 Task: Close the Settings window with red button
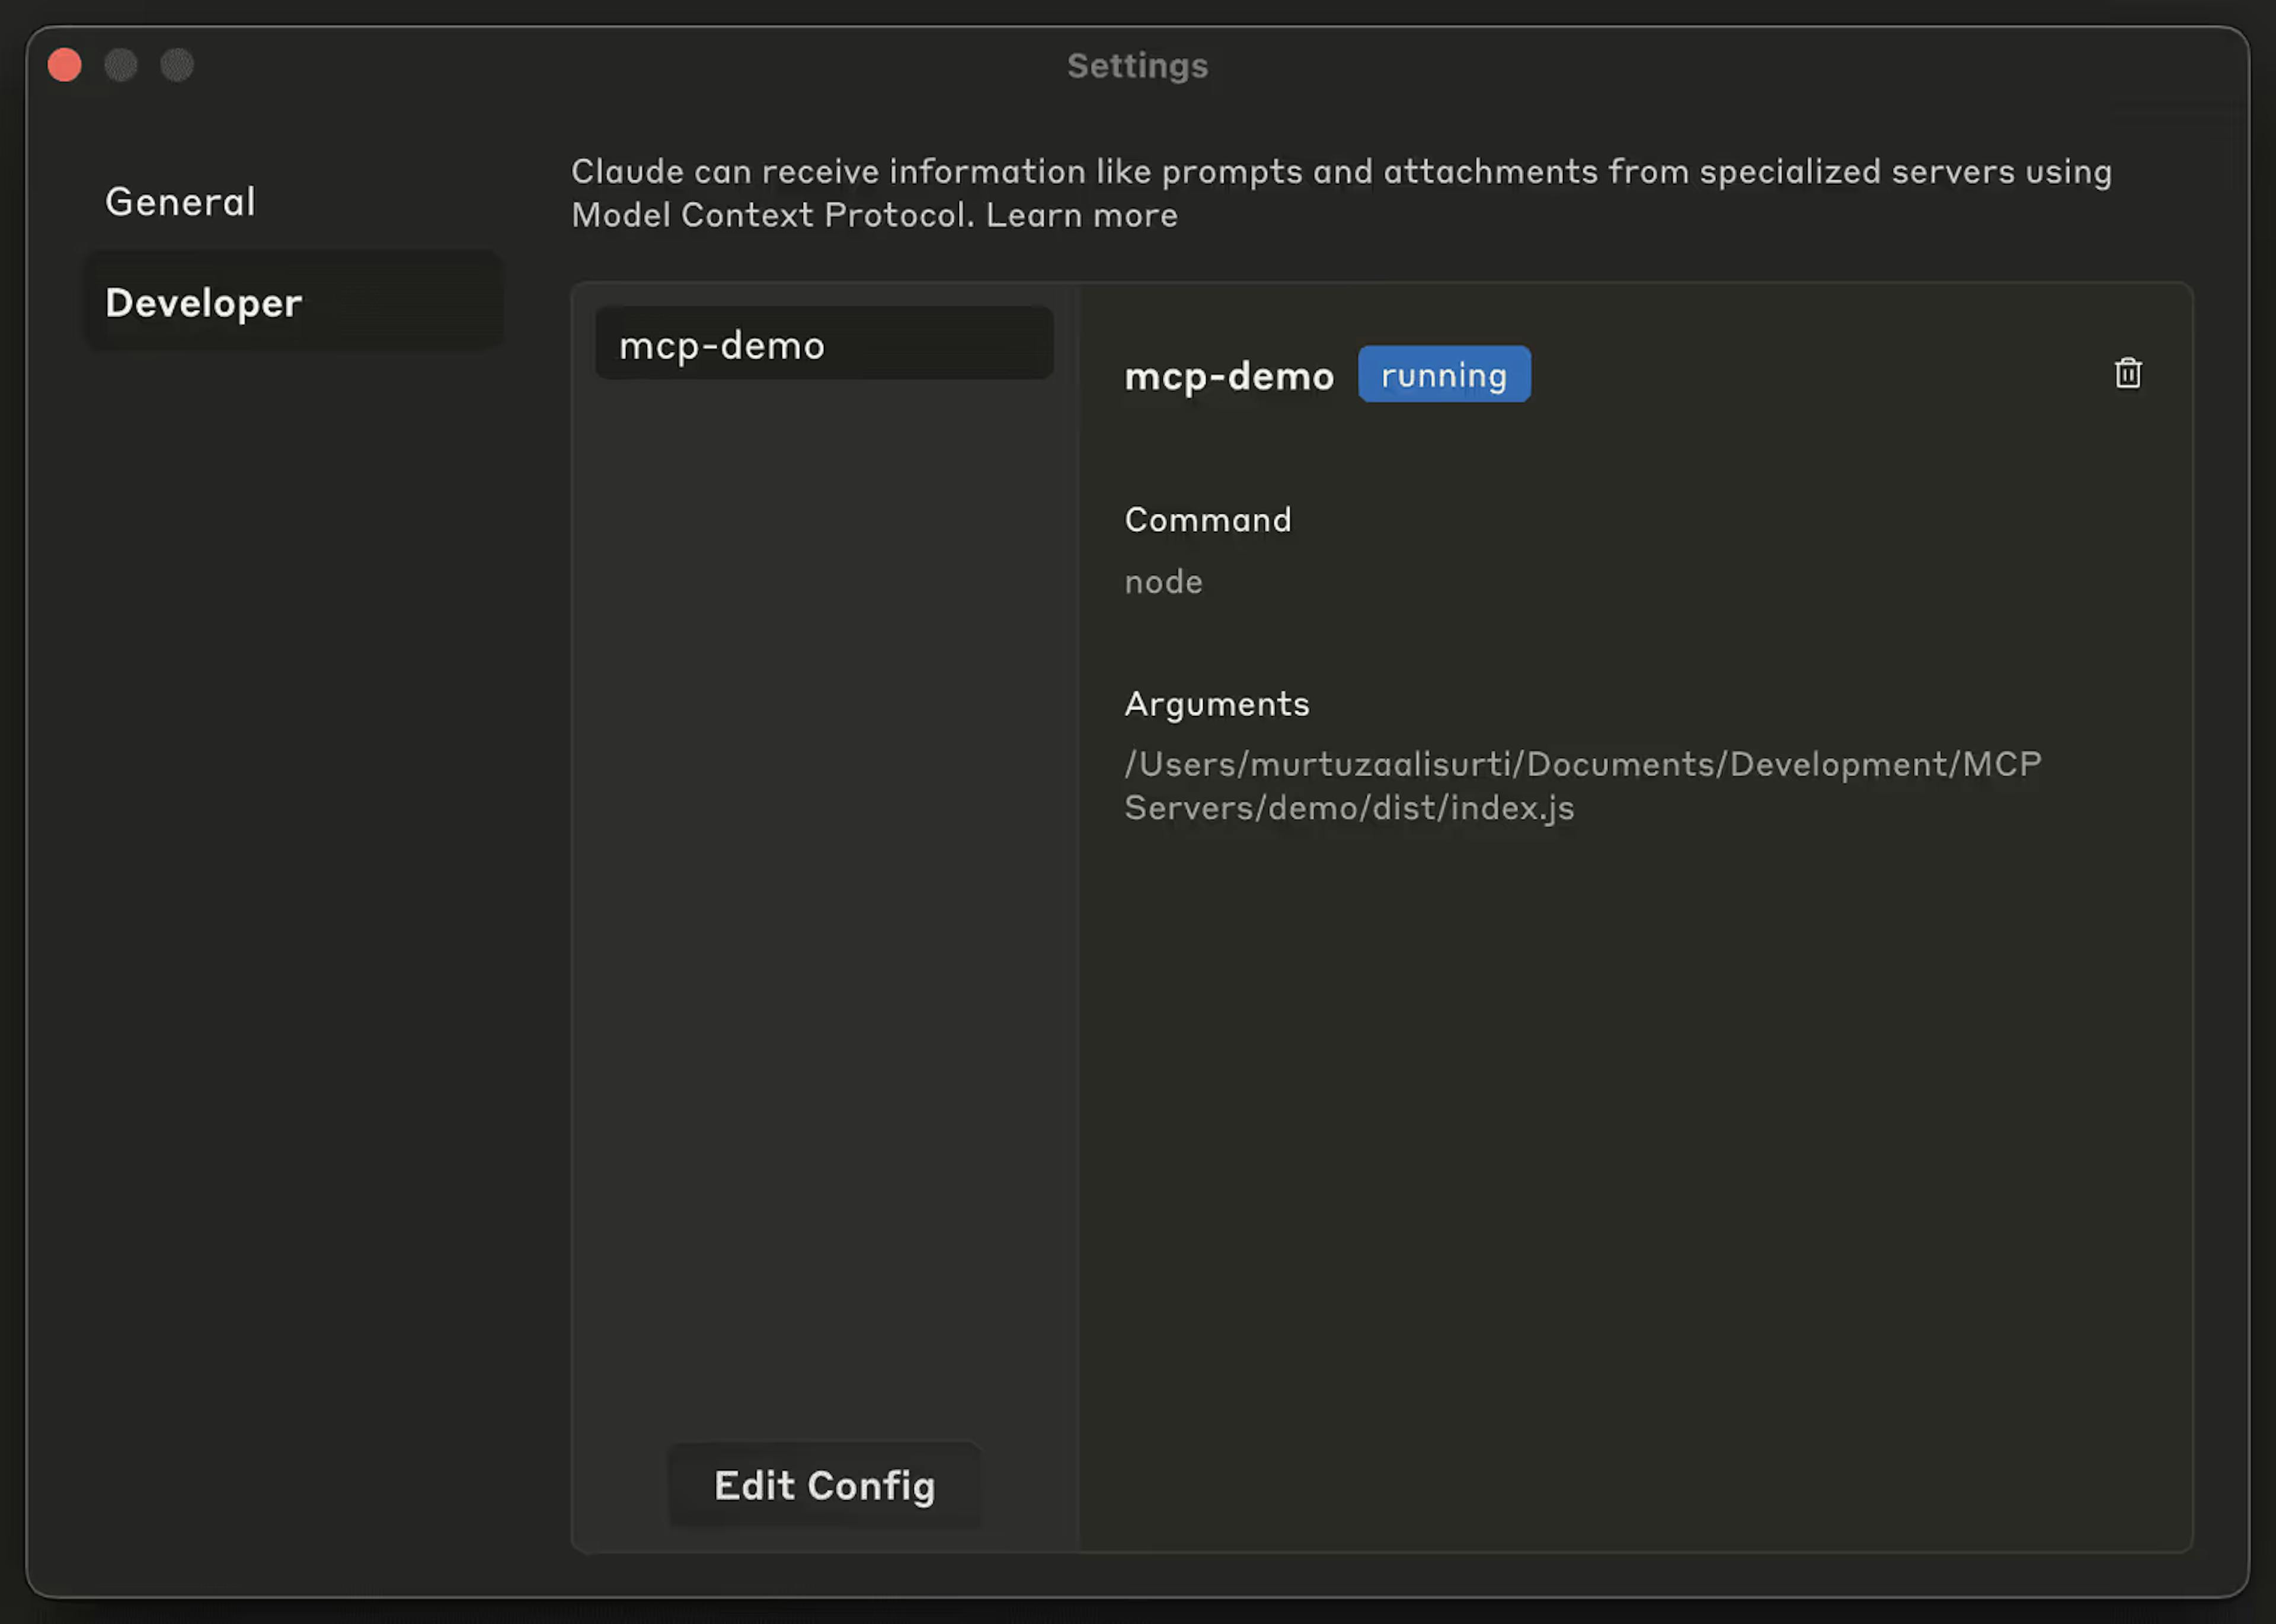(x=65, y=66)
